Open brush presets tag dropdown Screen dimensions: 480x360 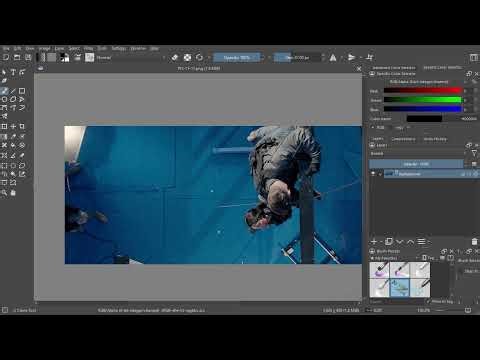394,258
